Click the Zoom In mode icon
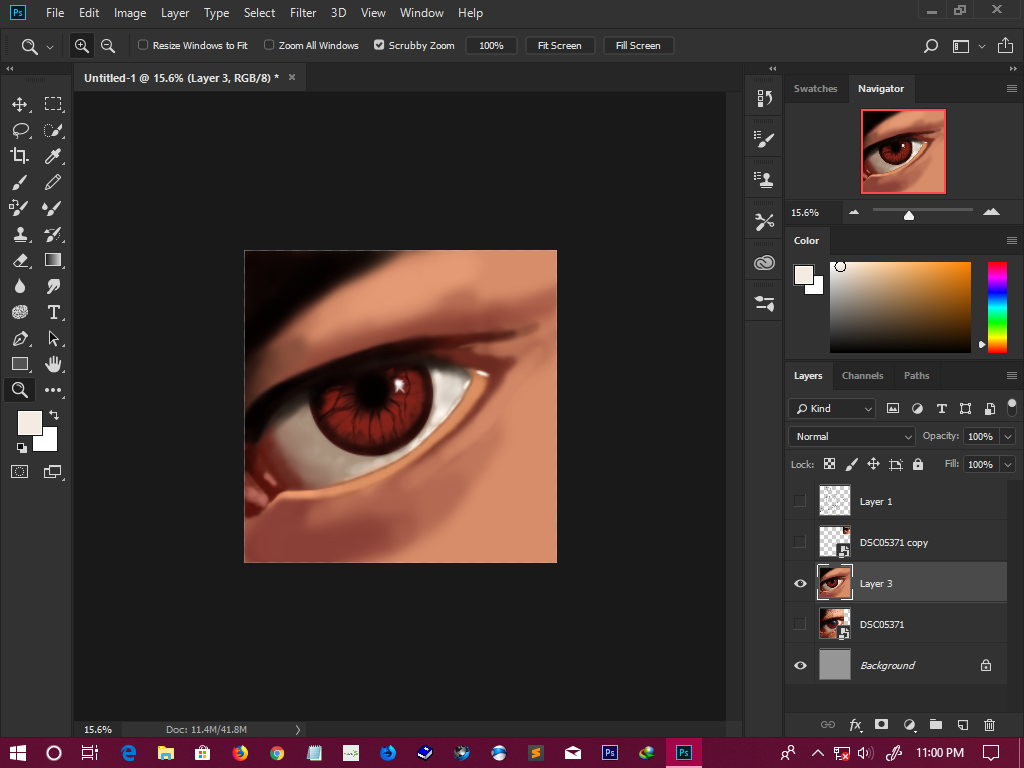 82,46
